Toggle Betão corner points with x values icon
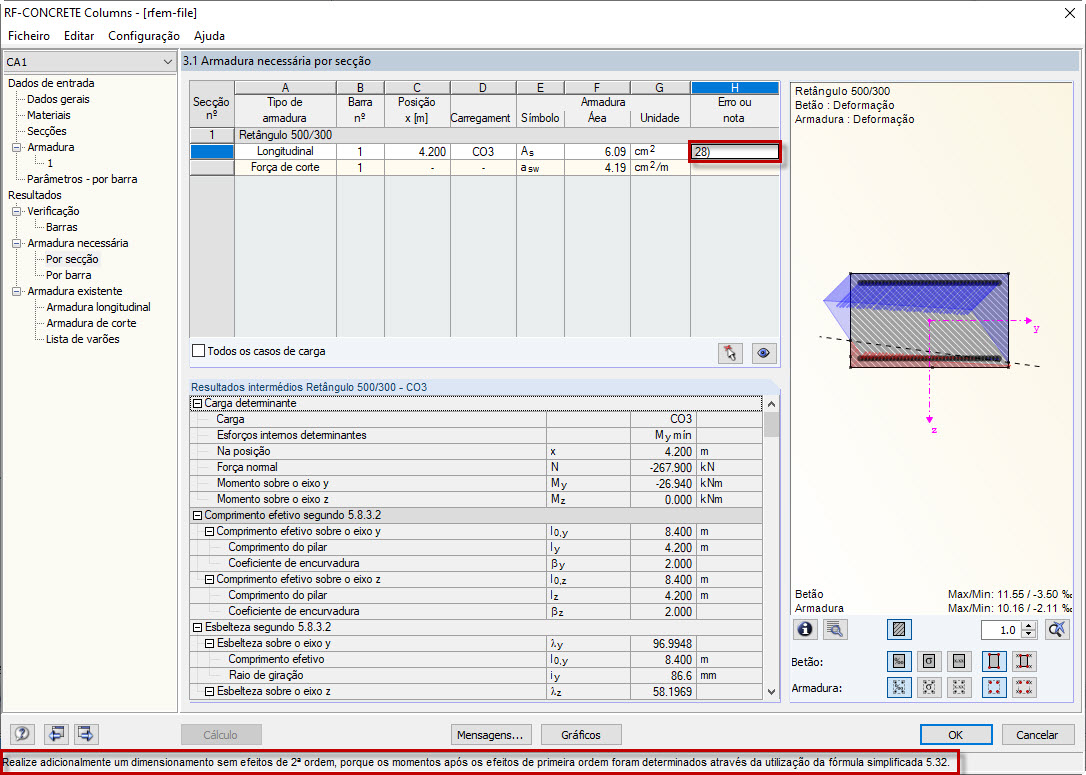 pos(1024,661)
